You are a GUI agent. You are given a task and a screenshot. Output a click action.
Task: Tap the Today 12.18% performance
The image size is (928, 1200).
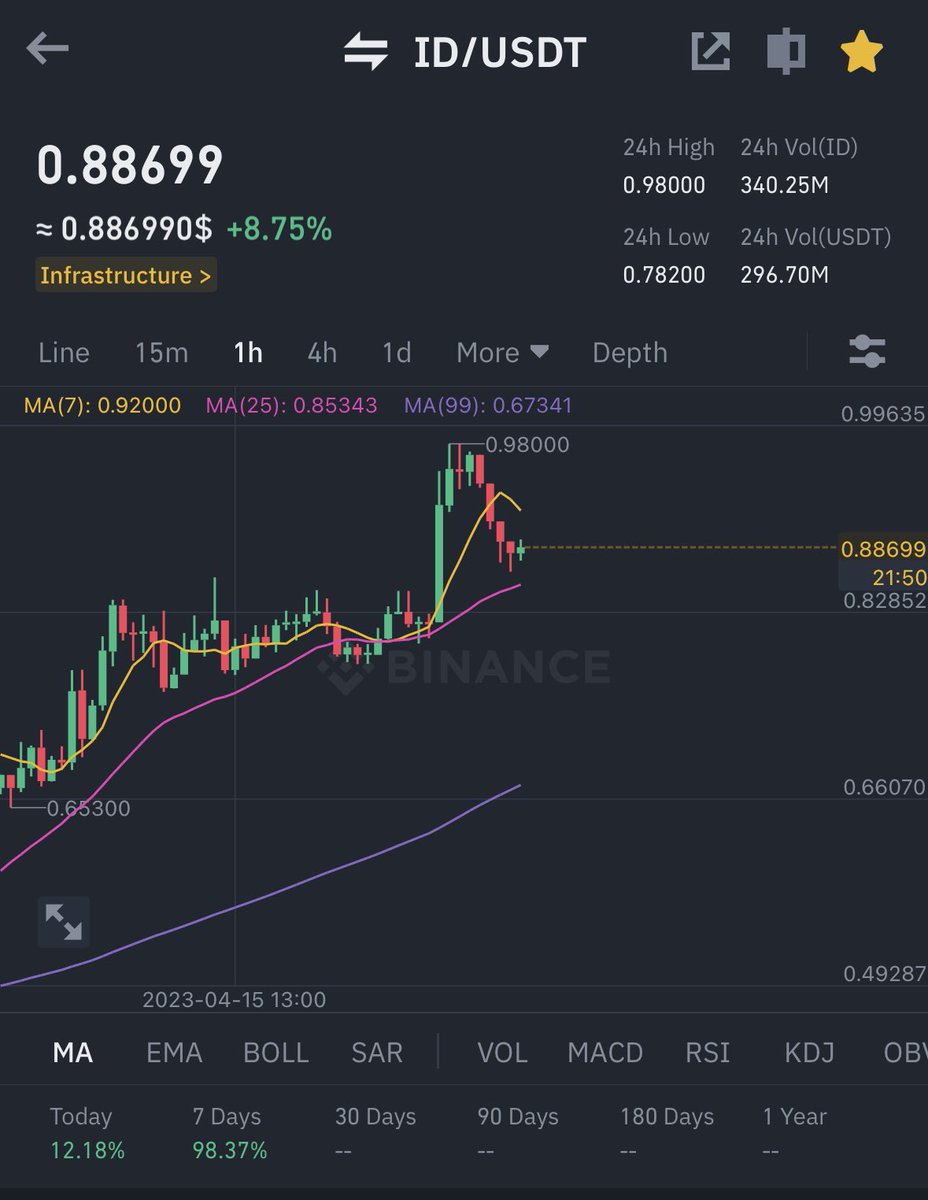coord(87,1133)
